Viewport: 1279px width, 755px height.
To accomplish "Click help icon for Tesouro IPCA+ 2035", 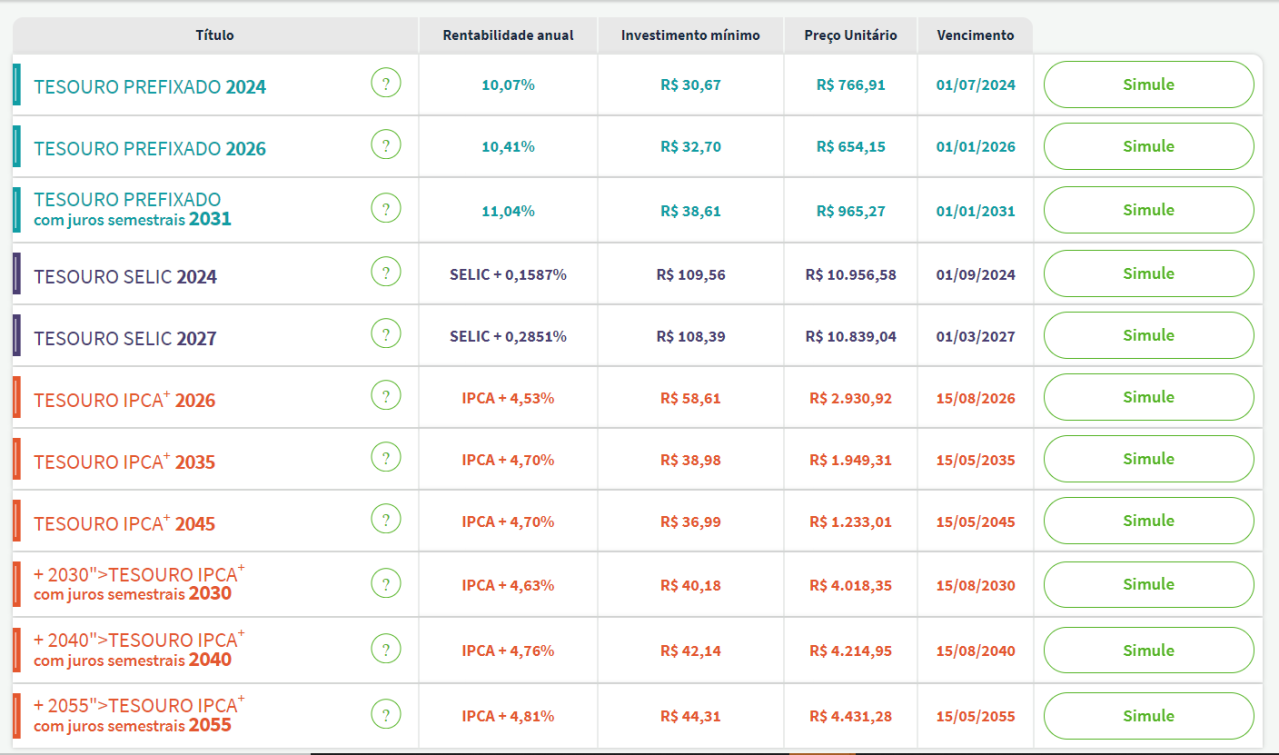I will coord(385,458).
